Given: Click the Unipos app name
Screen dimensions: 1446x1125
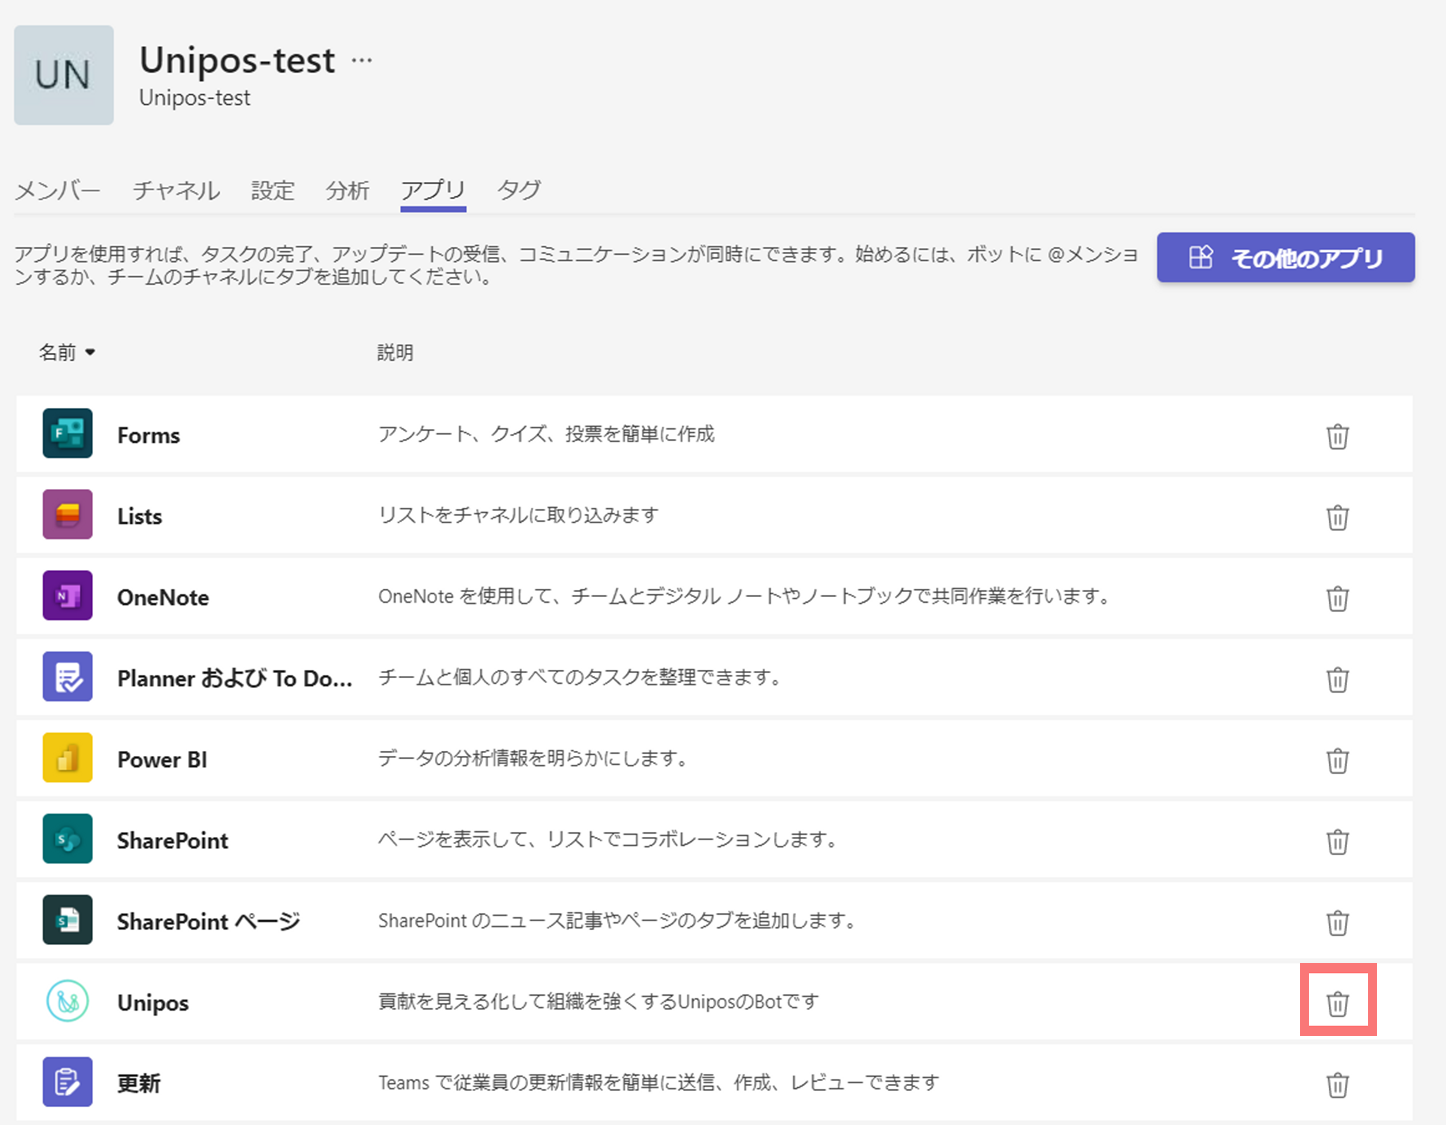Looking at the screenshot, I should click(x=153, y=1003).
